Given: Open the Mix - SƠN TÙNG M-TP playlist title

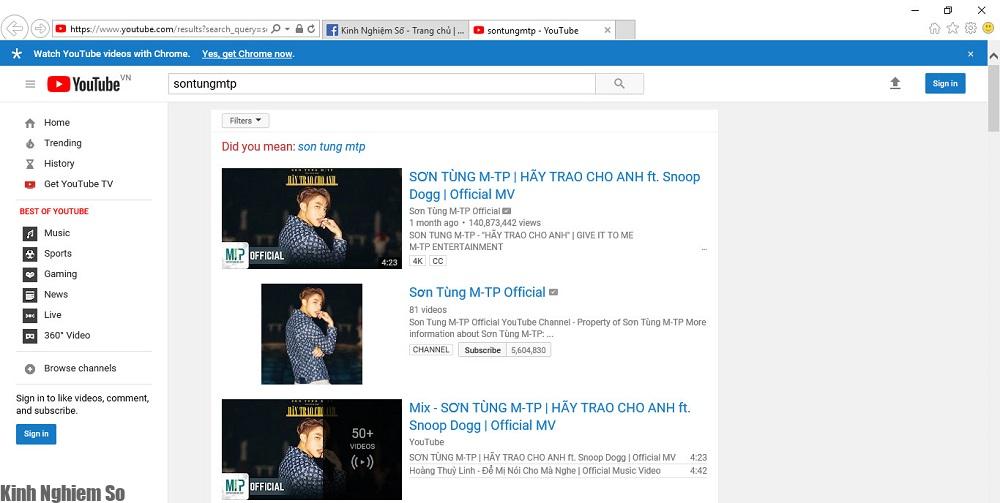Looking at the screenshot, I should tap(550, 416).
